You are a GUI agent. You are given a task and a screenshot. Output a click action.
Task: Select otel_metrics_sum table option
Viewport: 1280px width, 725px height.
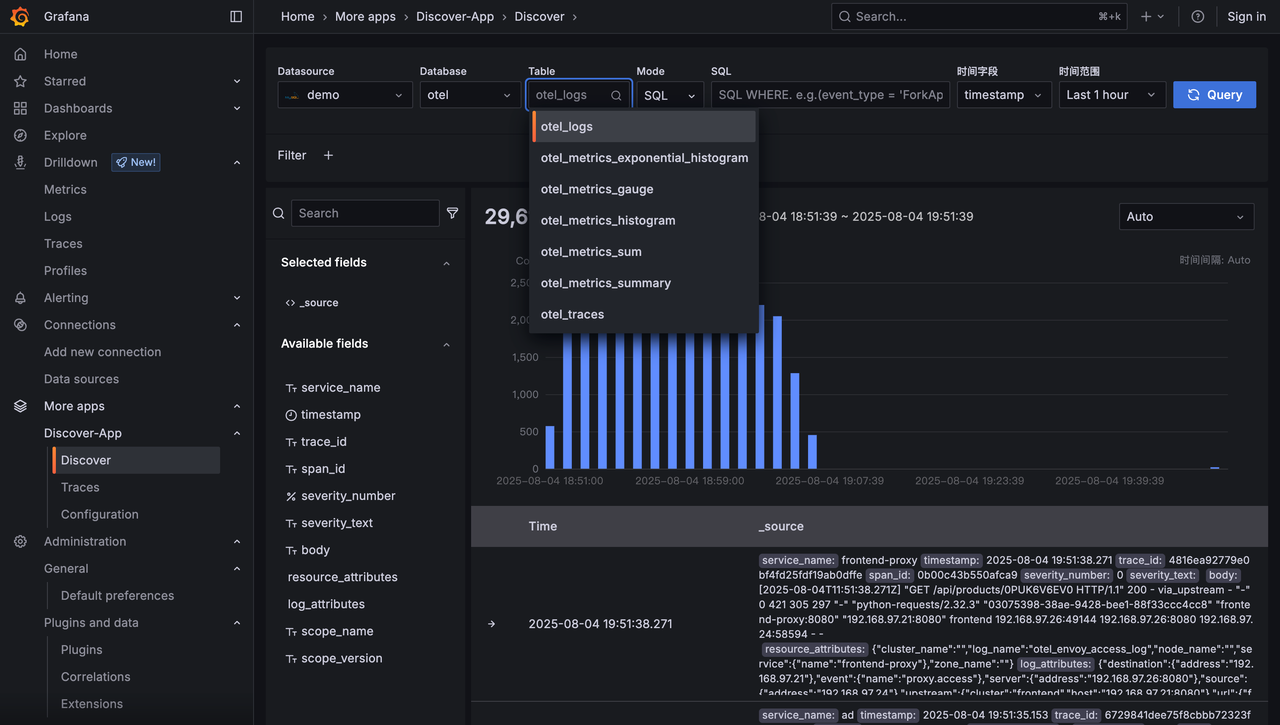tap(644, 252)
